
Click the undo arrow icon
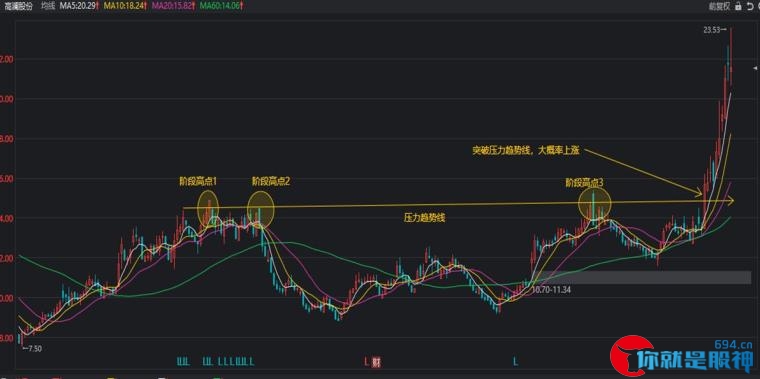click(x=750, y=7)
